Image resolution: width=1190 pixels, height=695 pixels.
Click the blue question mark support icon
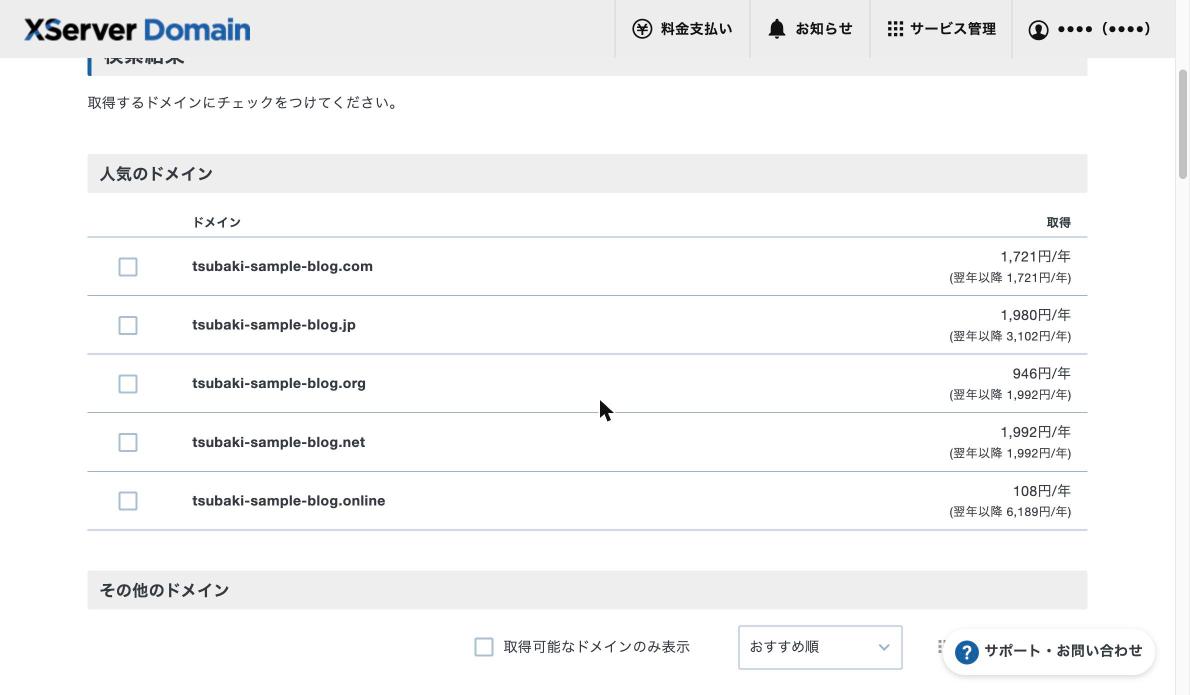(x=967, y=652)
